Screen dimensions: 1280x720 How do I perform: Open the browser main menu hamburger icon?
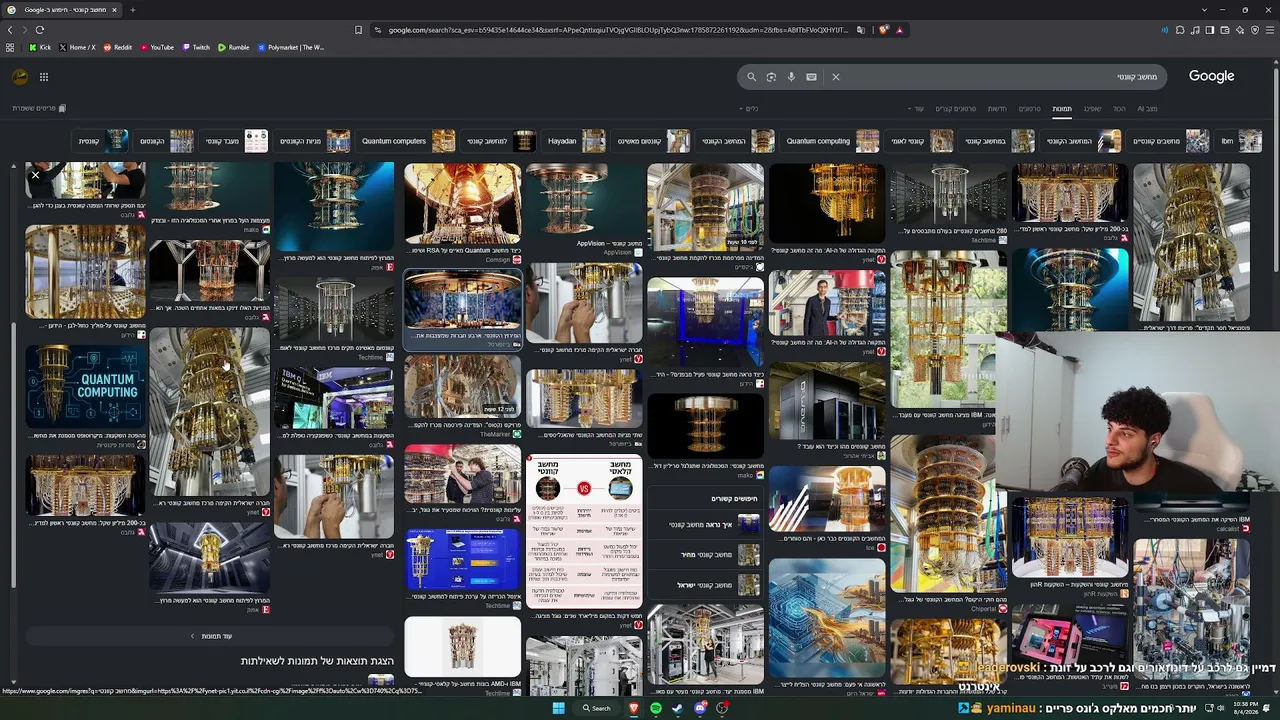click(1270, 30)
